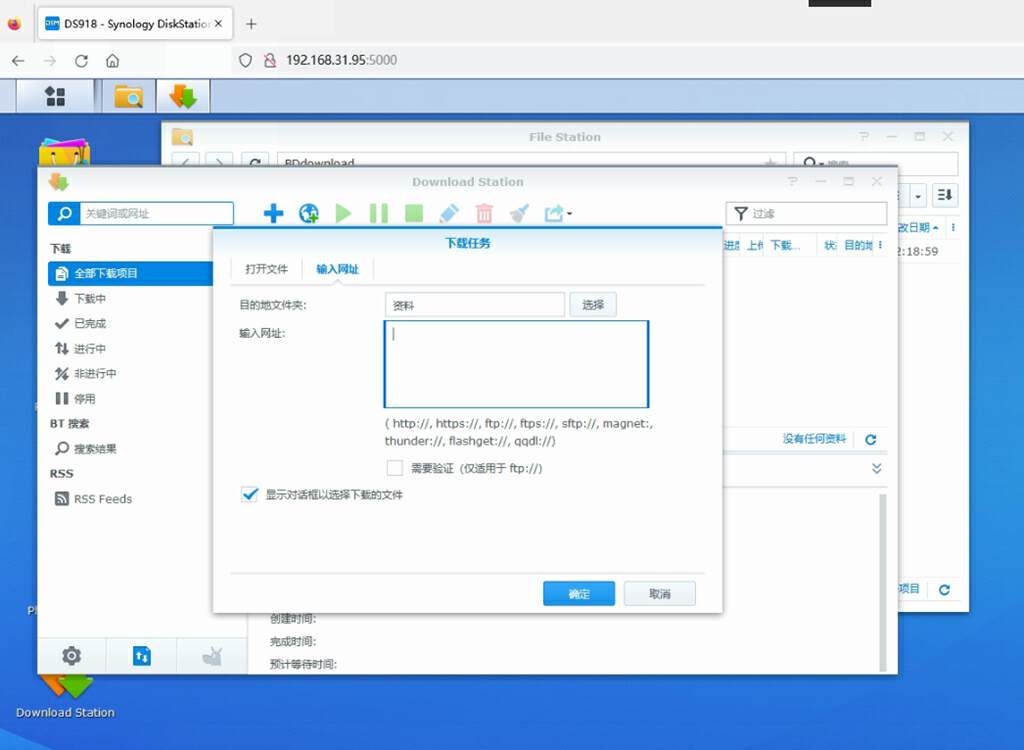This screenshot has height=750, width=1024.
Task: Click the 关键词或网址 search box
Action: pos(157,214)
